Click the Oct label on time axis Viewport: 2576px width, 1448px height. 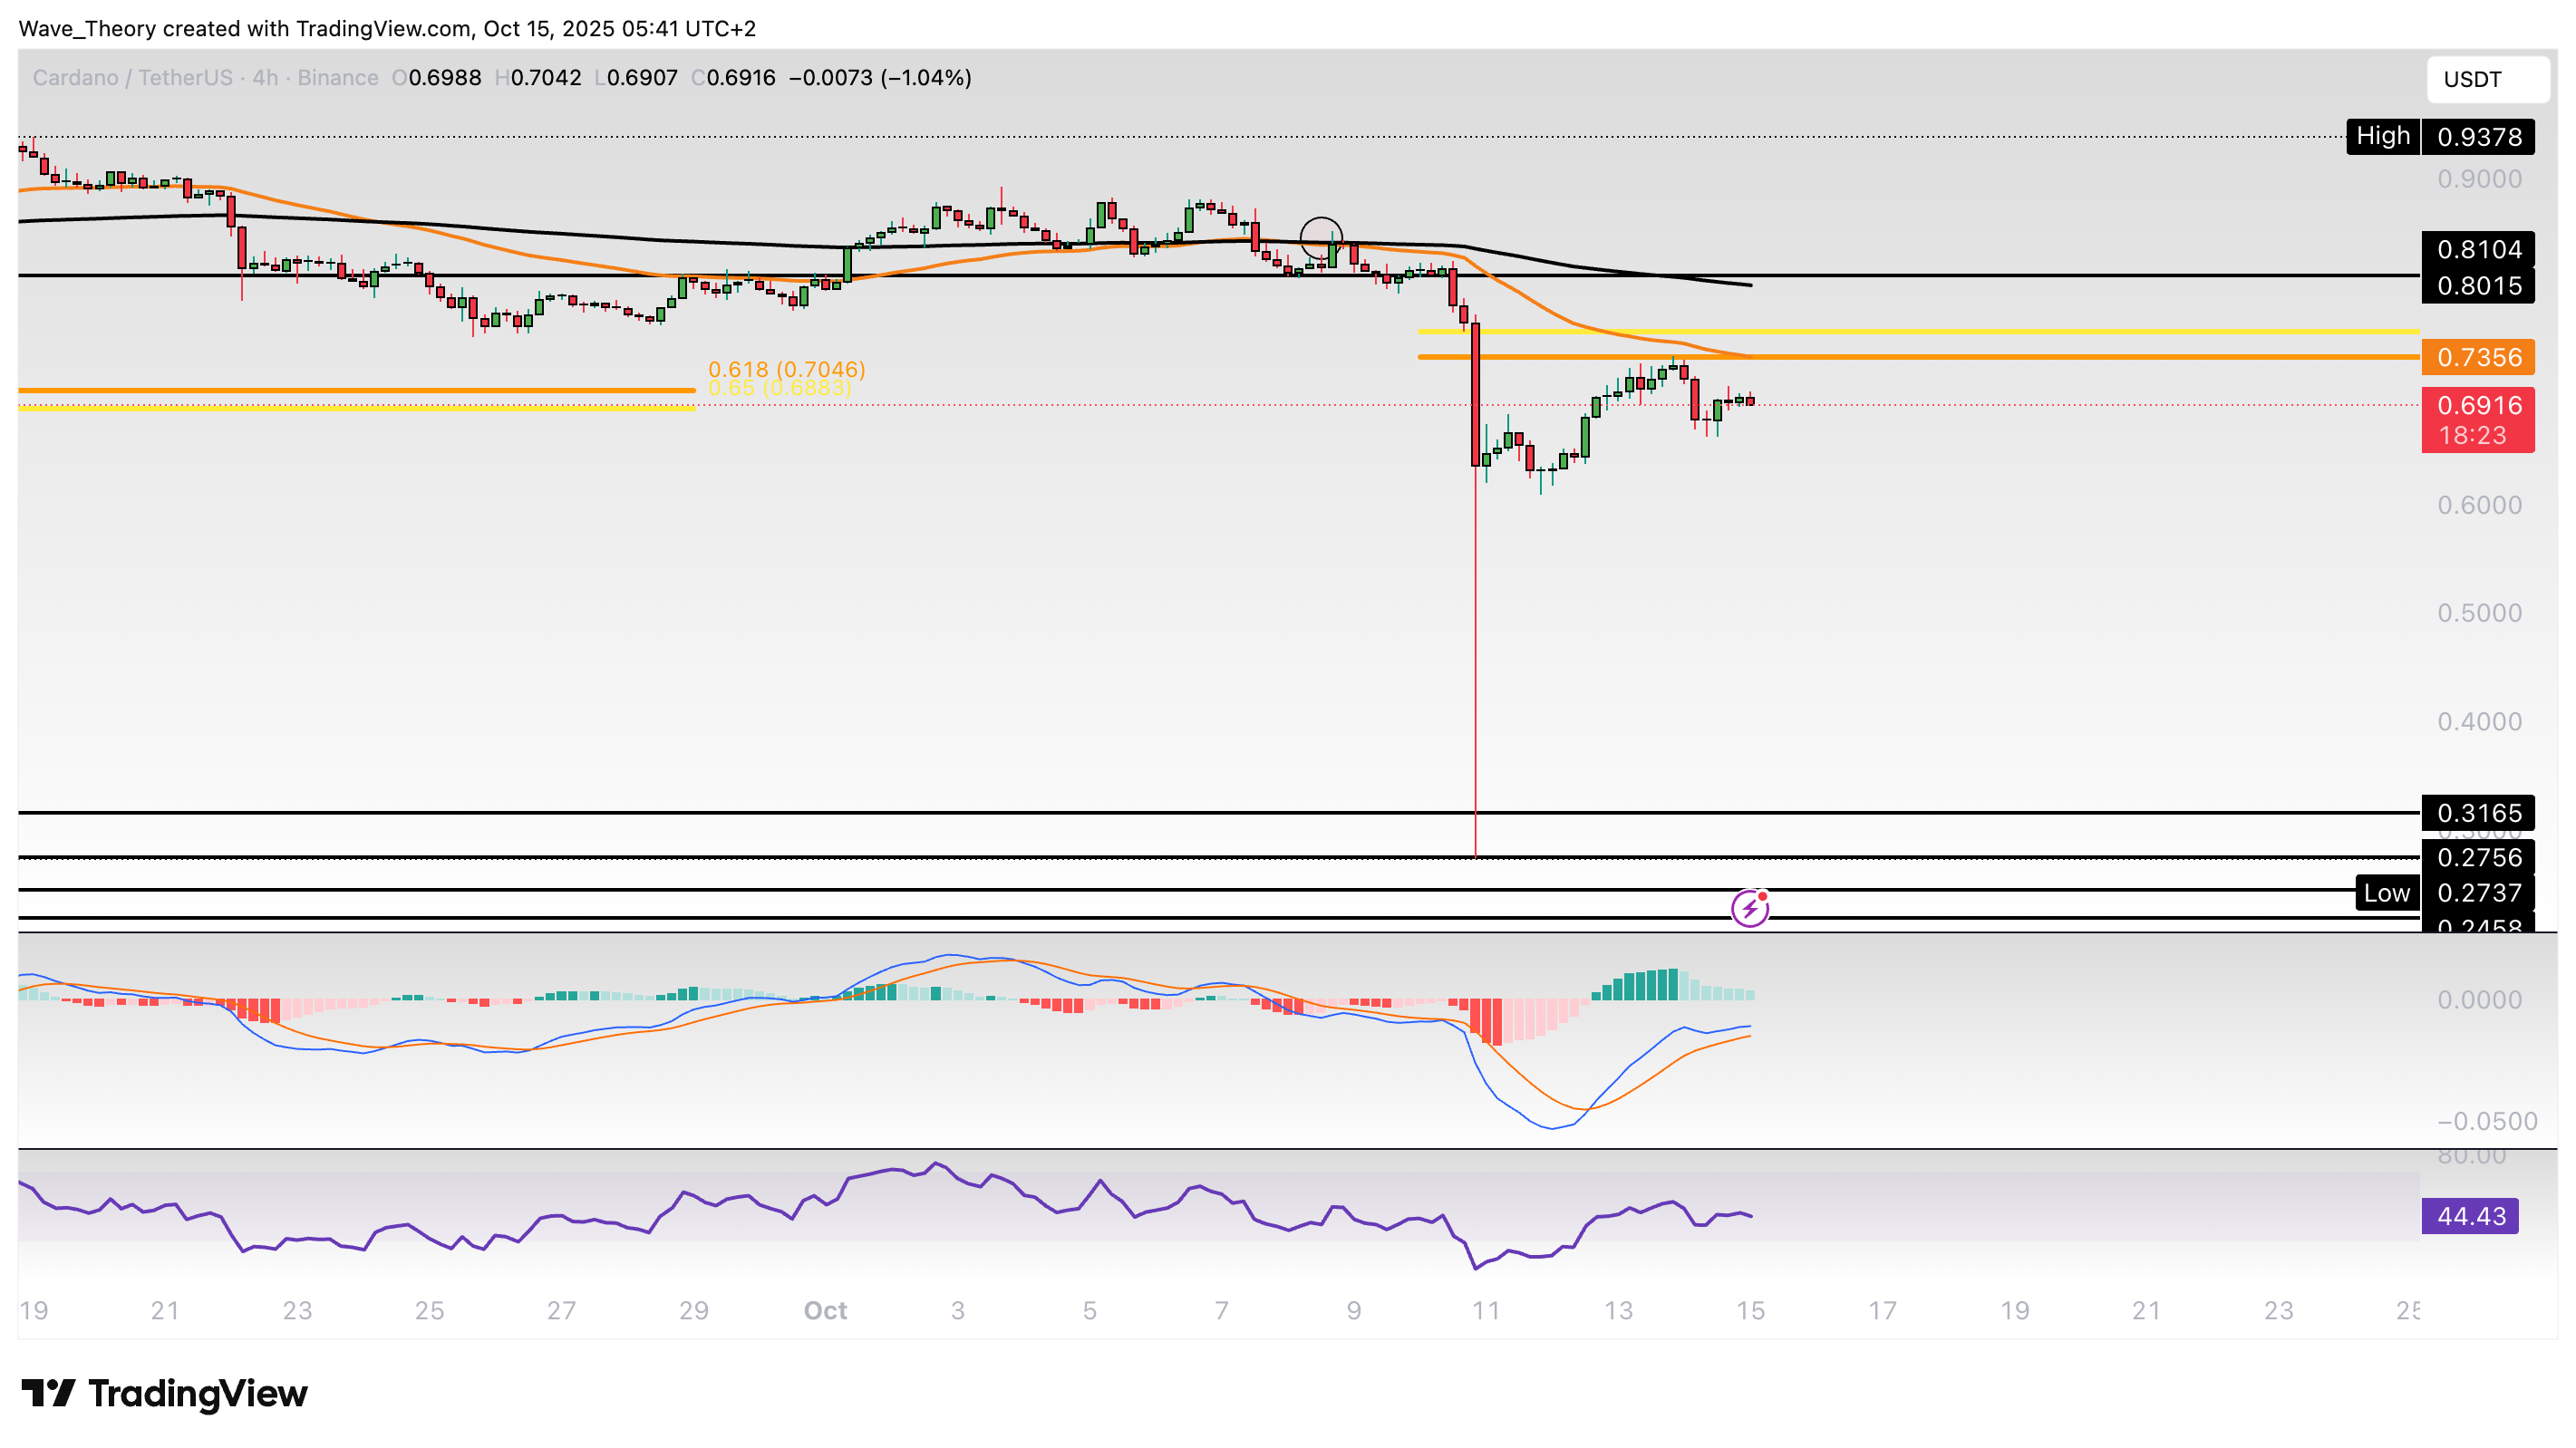click(825, 1310)
